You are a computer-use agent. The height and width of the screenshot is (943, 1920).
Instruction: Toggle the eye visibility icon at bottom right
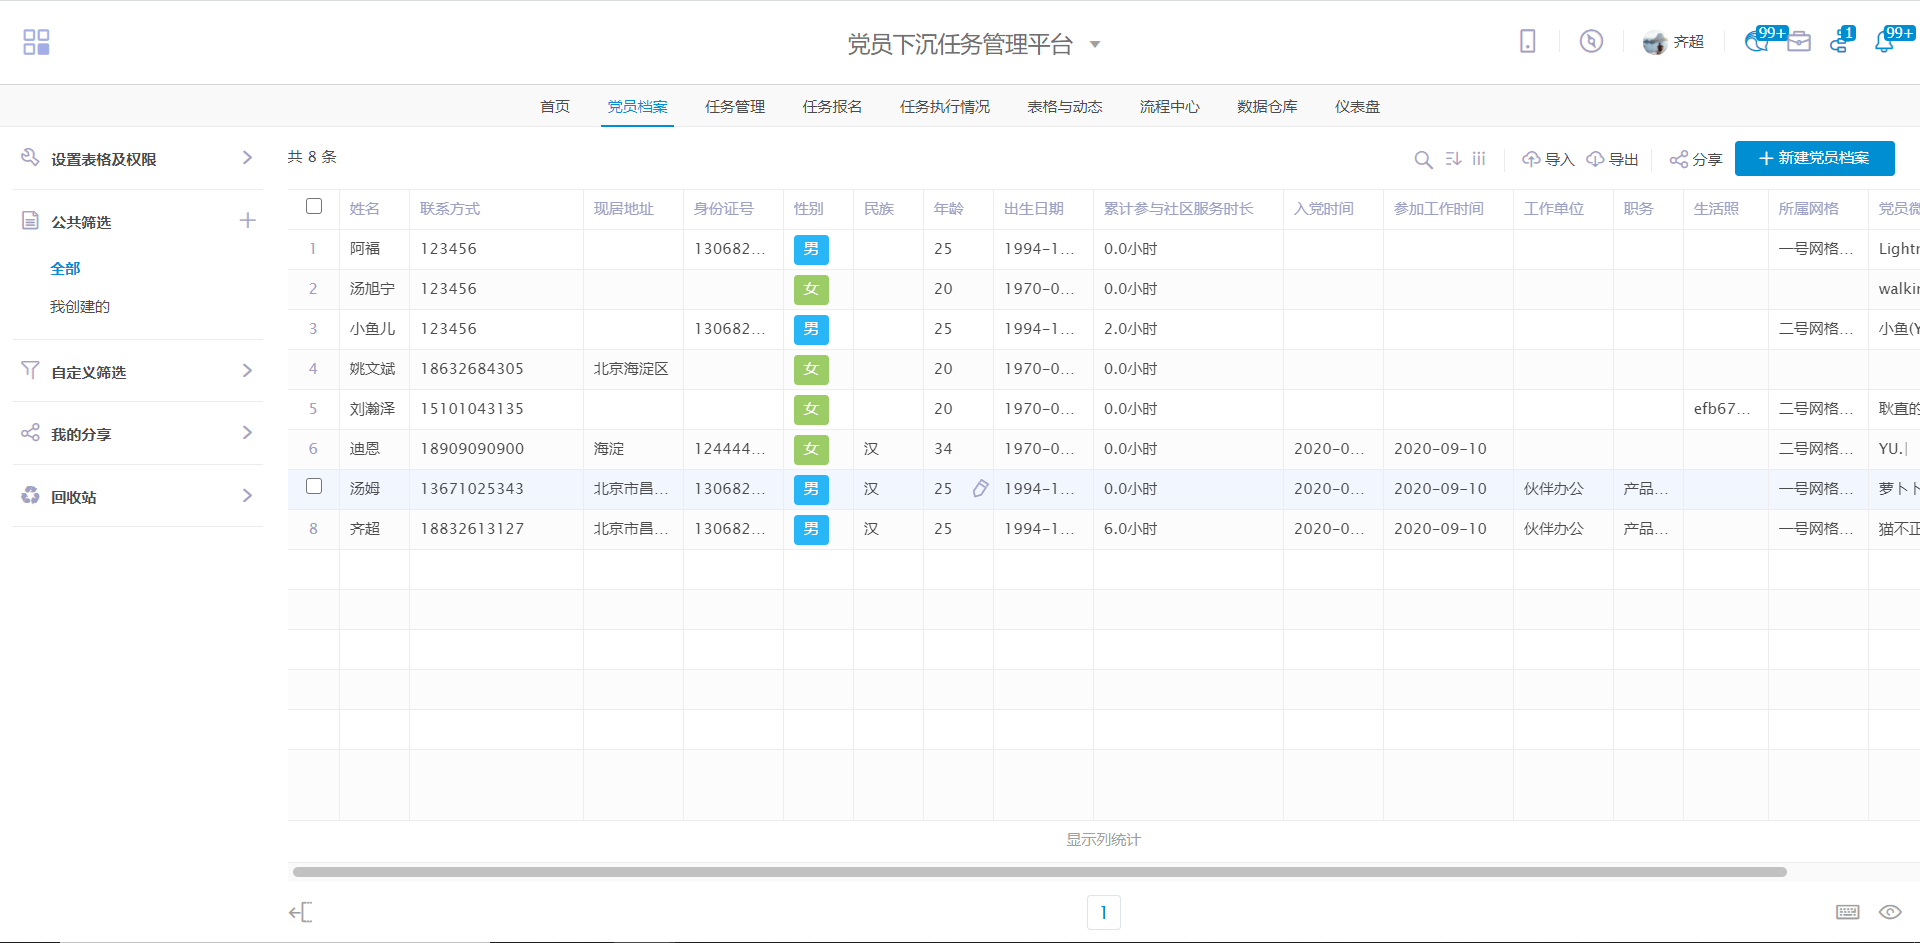pos(1889,912)
